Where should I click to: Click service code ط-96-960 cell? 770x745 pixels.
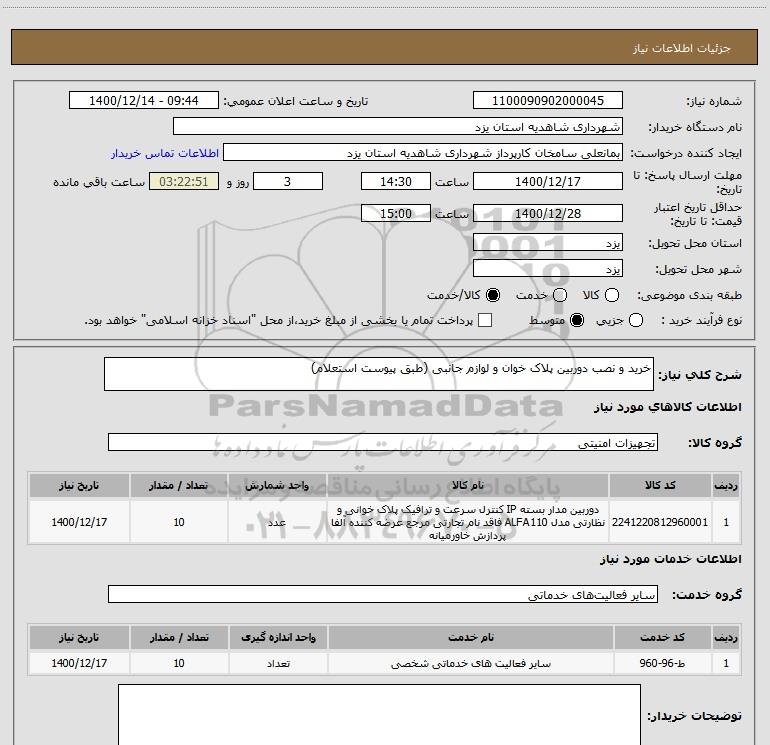(x=662, y=663)
